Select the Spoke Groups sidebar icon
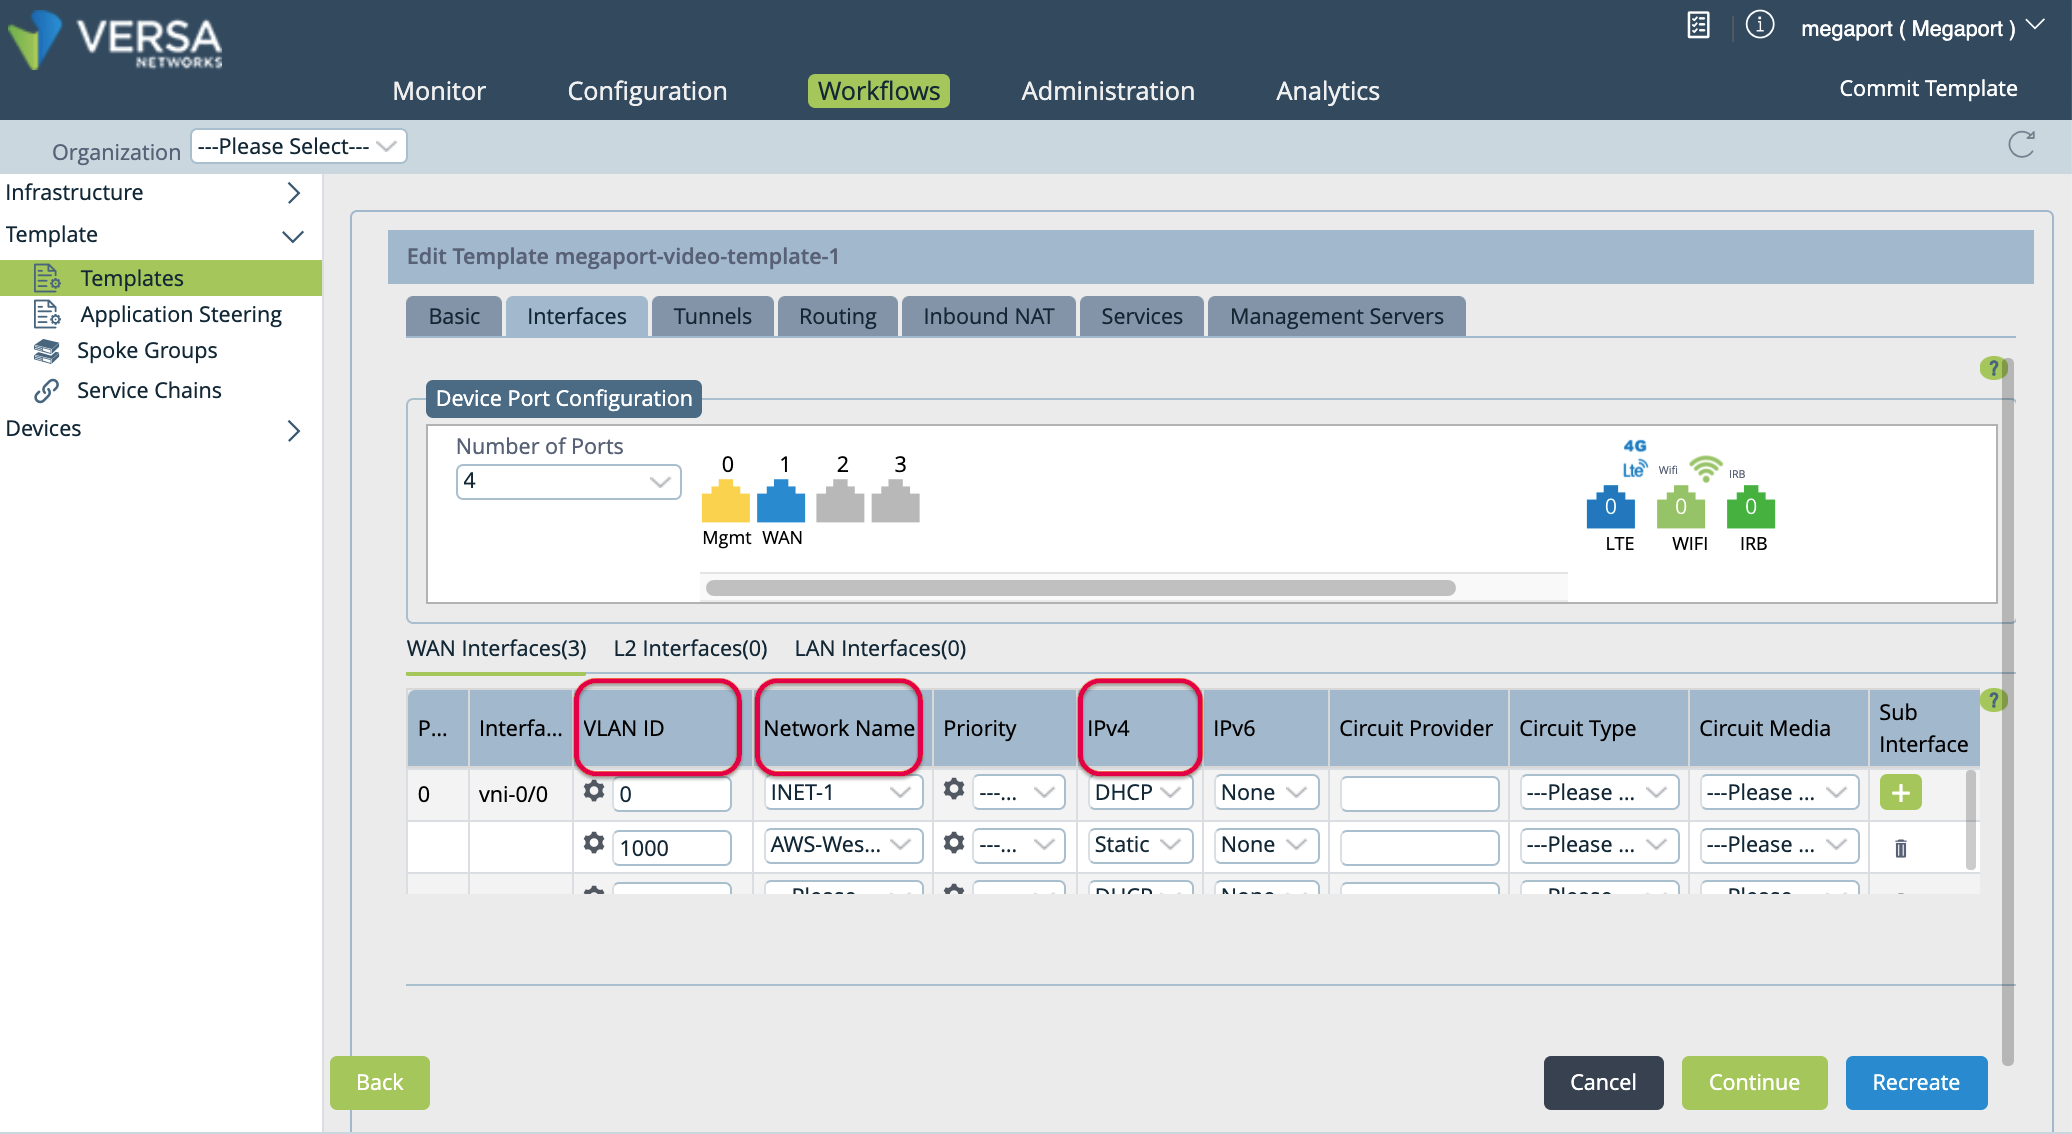 [48, 351]
